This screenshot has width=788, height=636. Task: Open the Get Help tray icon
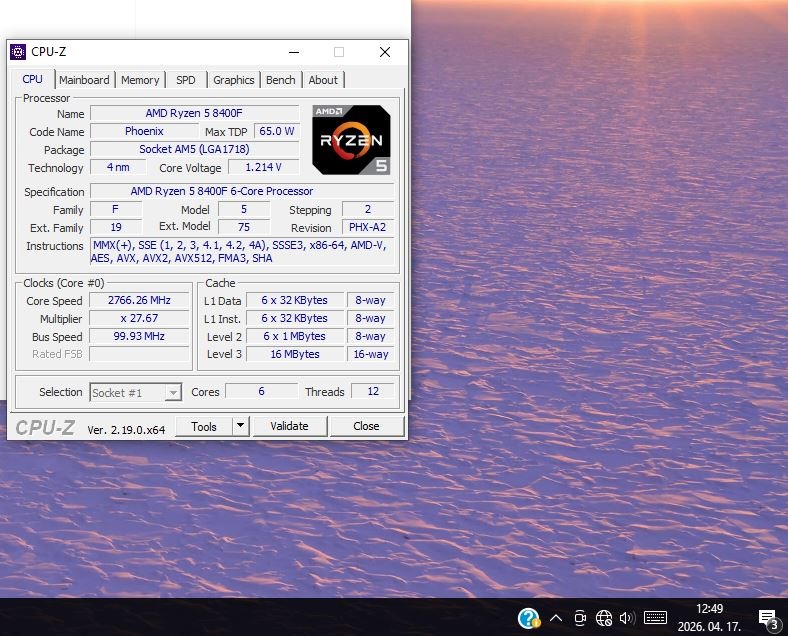pos(529,618)
